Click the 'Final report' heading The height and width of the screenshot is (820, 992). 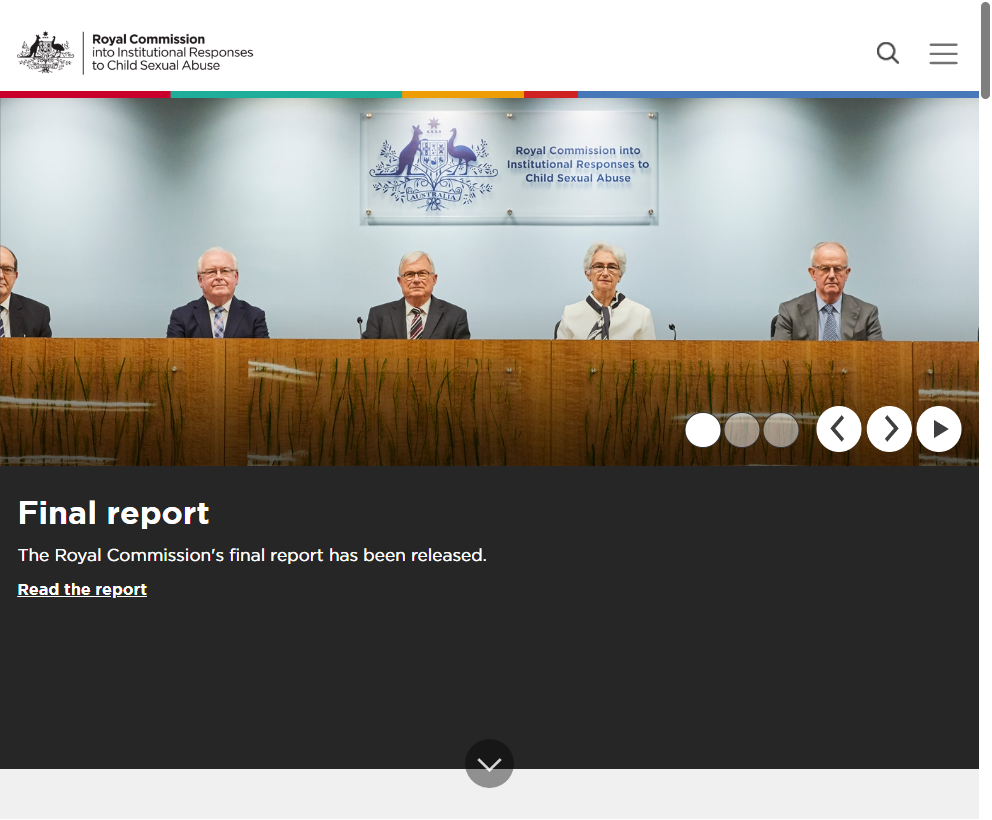[113, 513]
